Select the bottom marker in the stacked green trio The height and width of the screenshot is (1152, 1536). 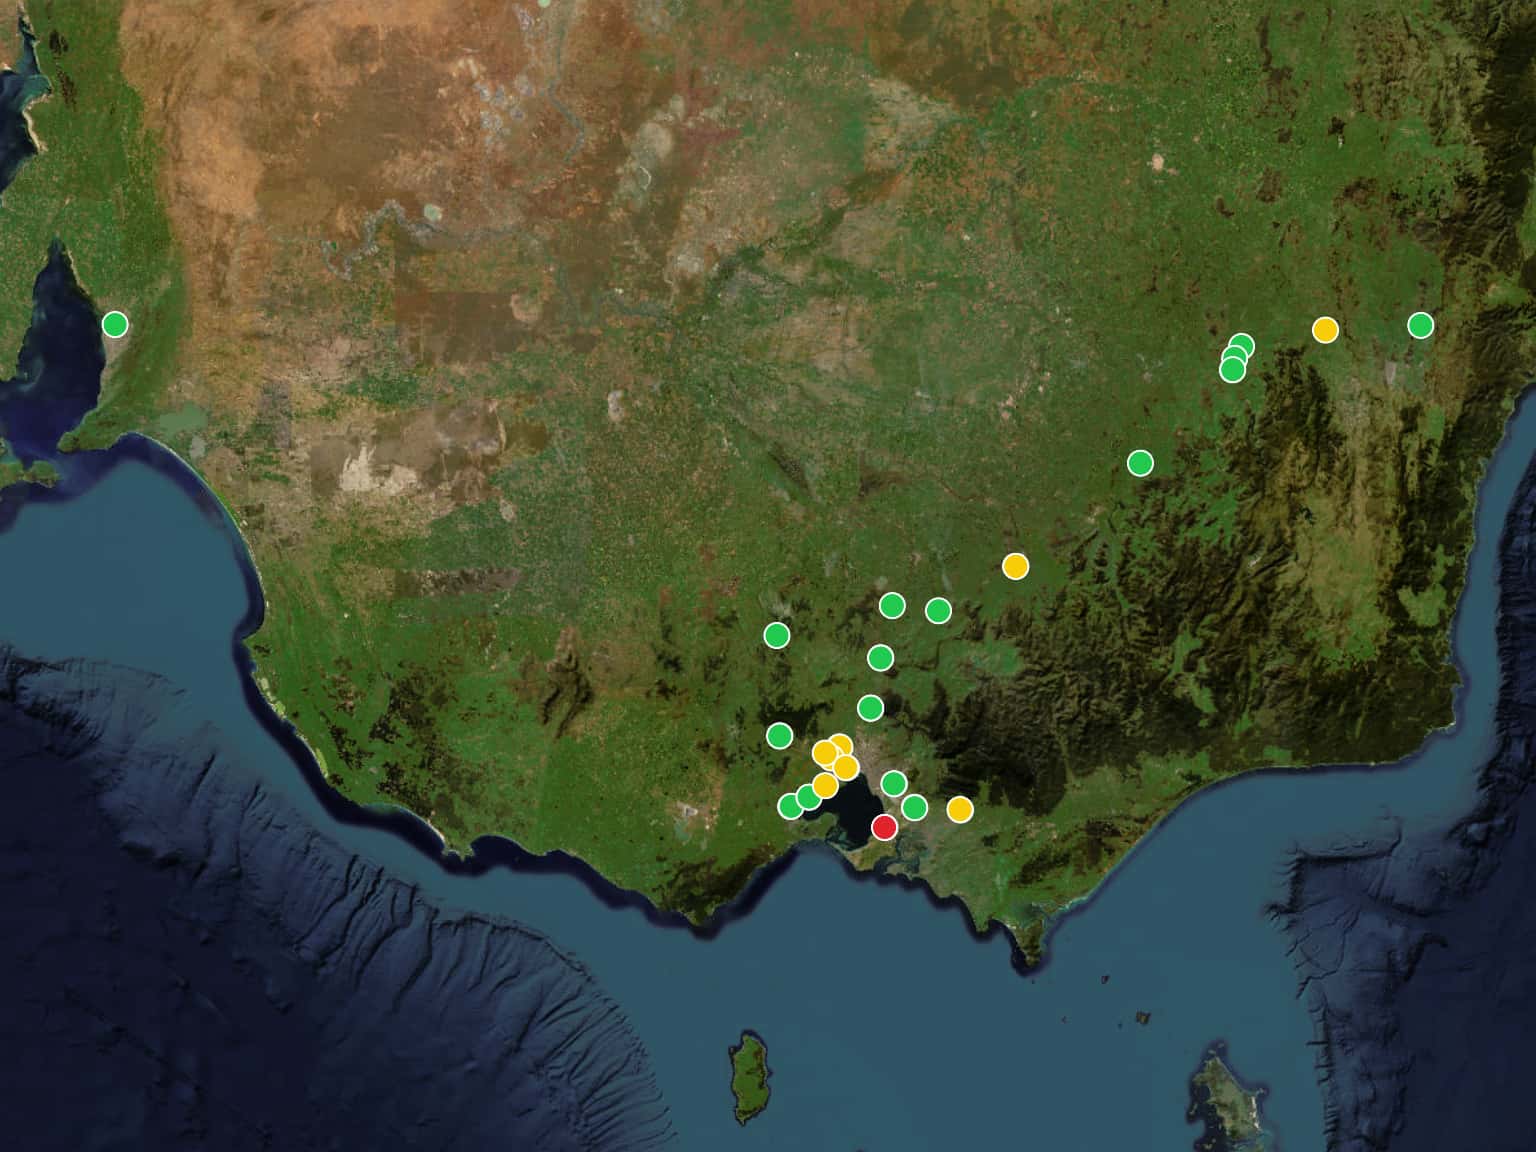click(1232, 370)
